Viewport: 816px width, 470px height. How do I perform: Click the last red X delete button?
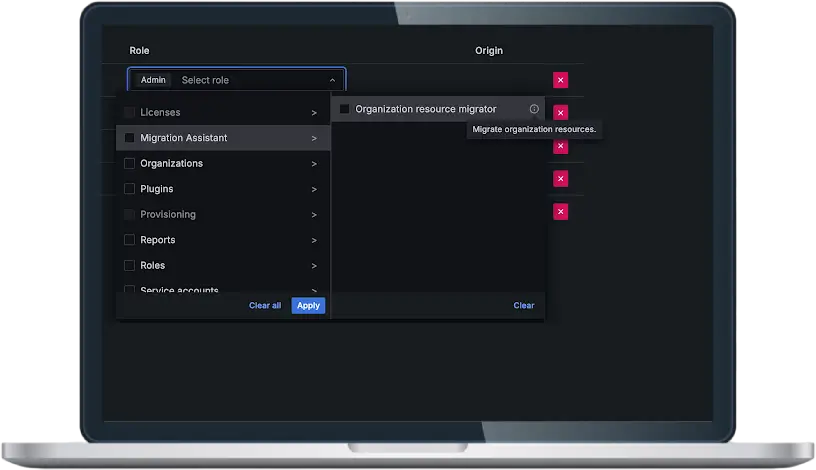click(x=560, y=212)
